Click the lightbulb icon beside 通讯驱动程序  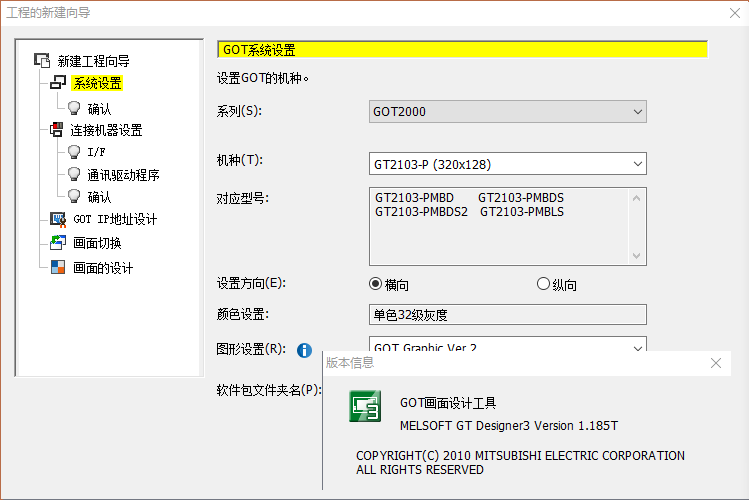coord(73,175)
